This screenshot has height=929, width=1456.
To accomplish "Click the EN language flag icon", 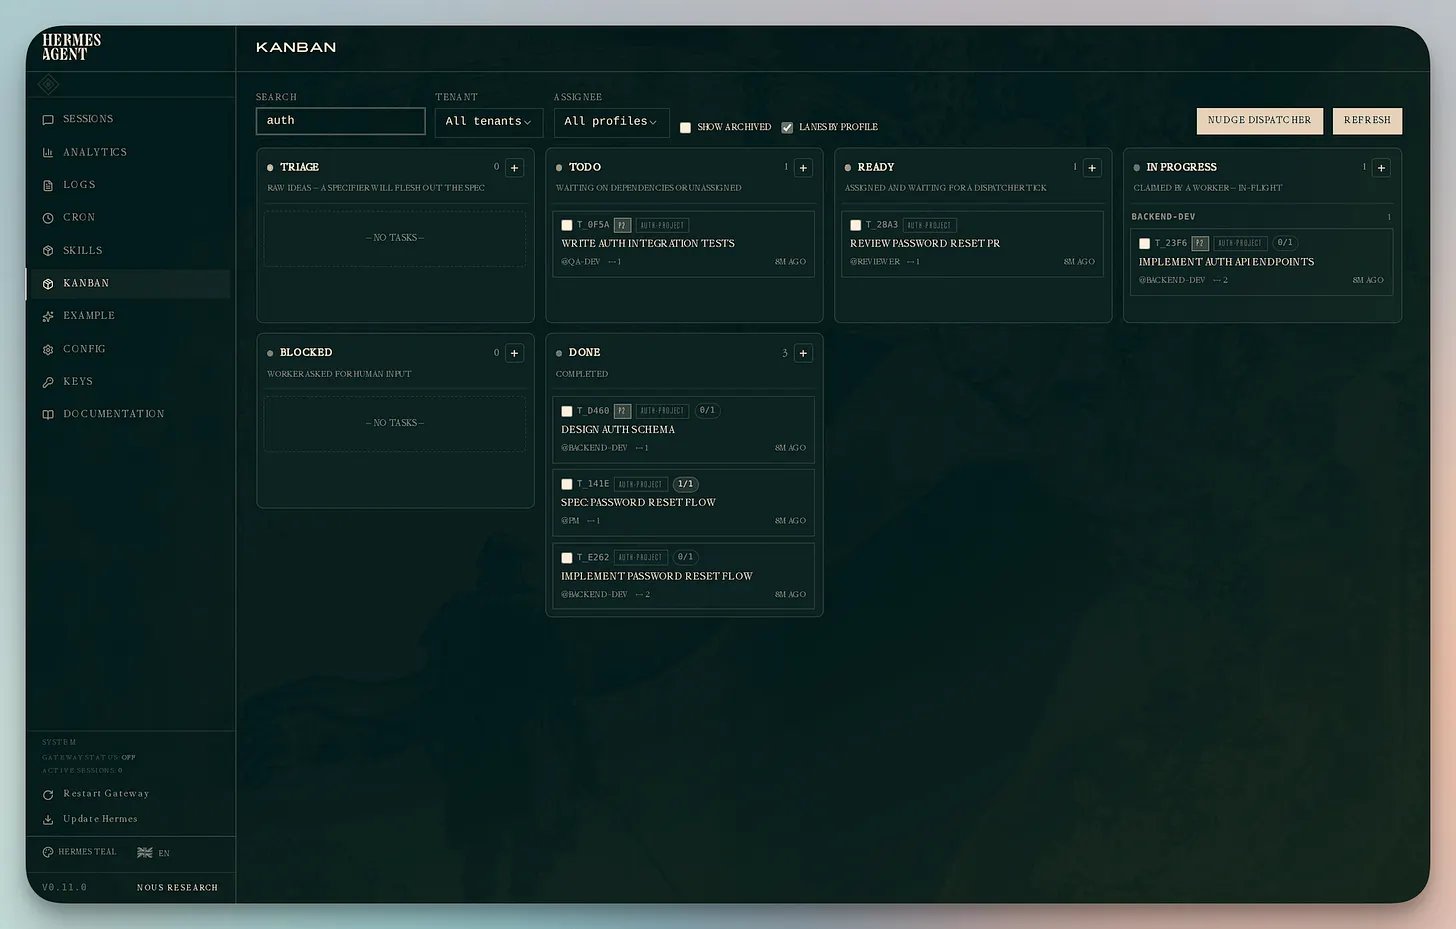I will point(145,853).
